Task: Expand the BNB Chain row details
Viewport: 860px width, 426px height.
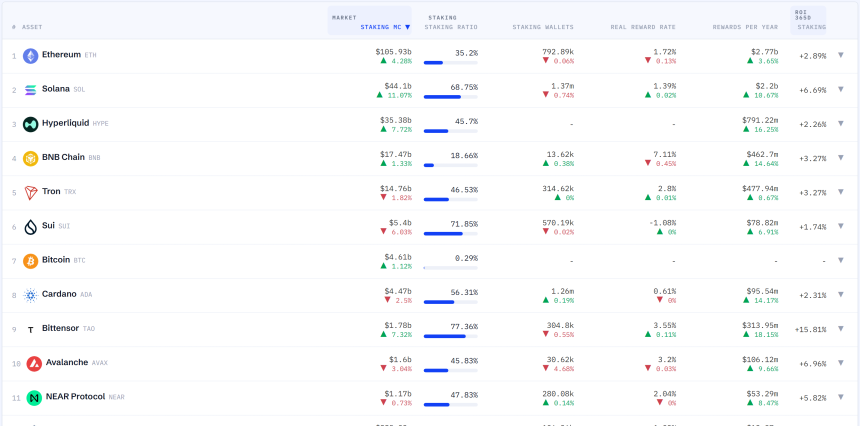Action: (x=841, y=157)
